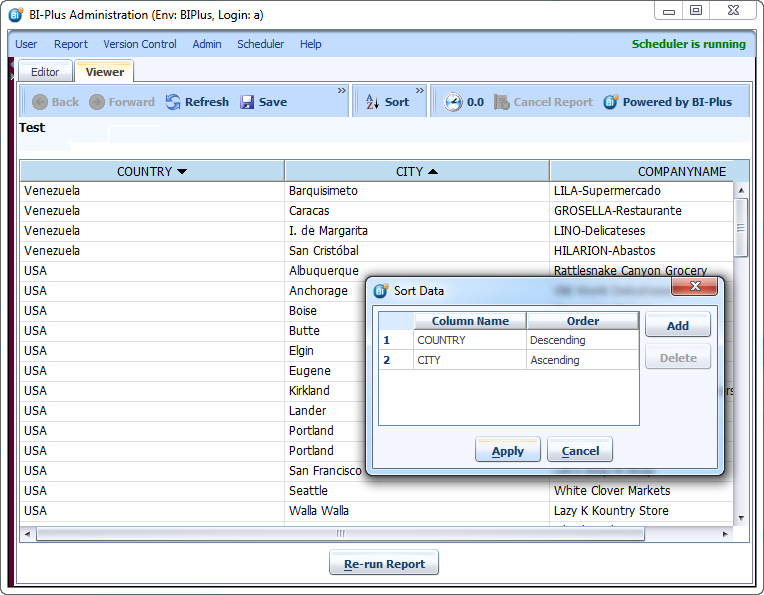The image size is (764, 595).
Task: Click the timer 0.0 gauge icon
Action: [454, 102]
